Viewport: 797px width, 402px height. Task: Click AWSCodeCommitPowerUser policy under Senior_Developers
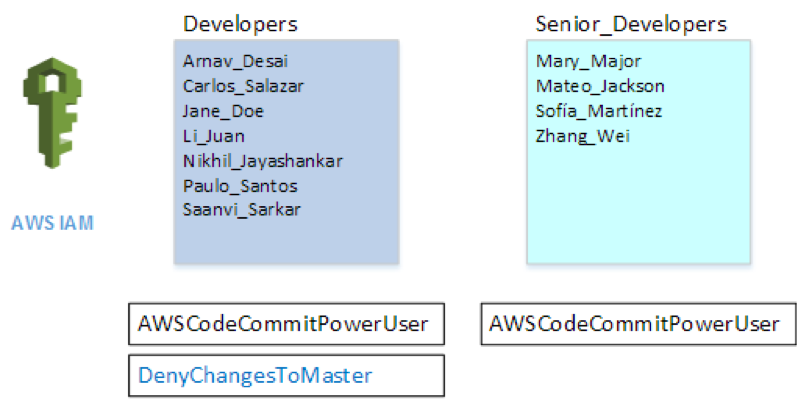click(634, 324)
